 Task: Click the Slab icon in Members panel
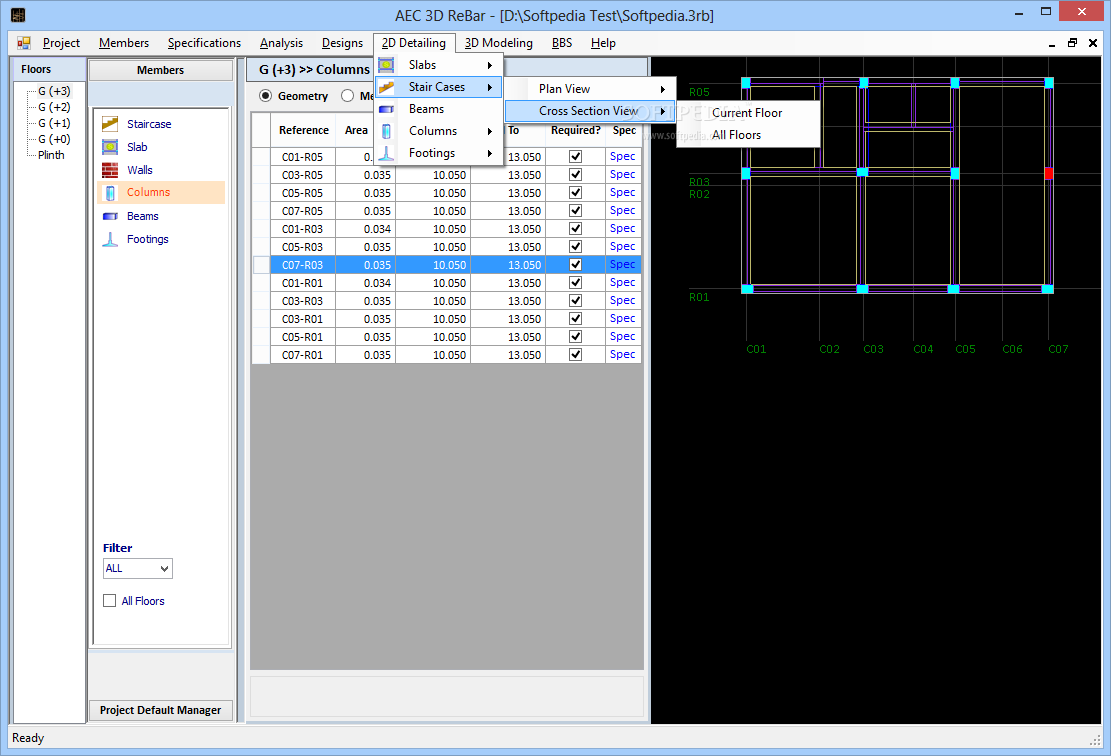(x=110, y=147)
